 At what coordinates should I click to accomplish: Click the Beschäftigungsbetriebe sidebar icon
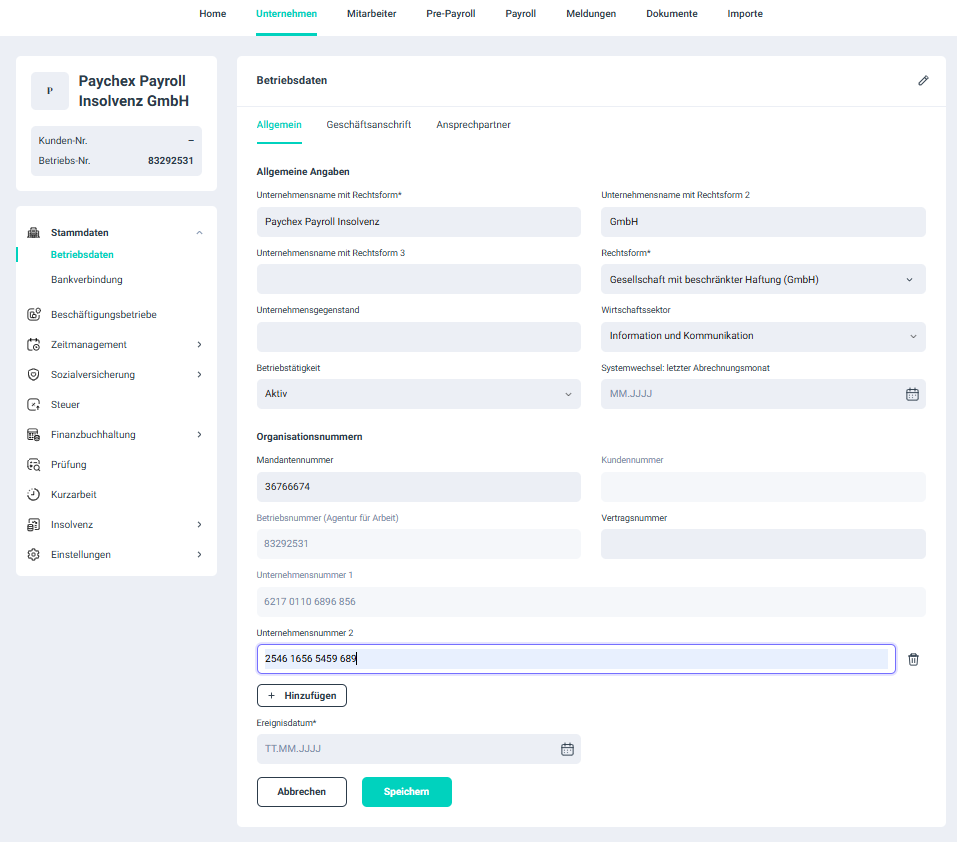click(x=33, y=315)
